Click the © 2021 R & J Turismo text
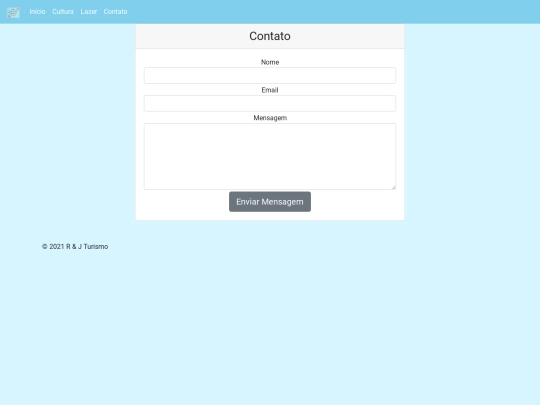The height and width of the screenshot is (405, 540). click(x=75, y=247)
